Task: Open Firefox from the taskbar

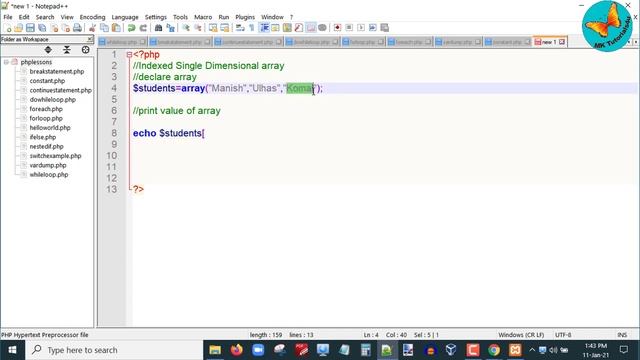Action: 236,350
